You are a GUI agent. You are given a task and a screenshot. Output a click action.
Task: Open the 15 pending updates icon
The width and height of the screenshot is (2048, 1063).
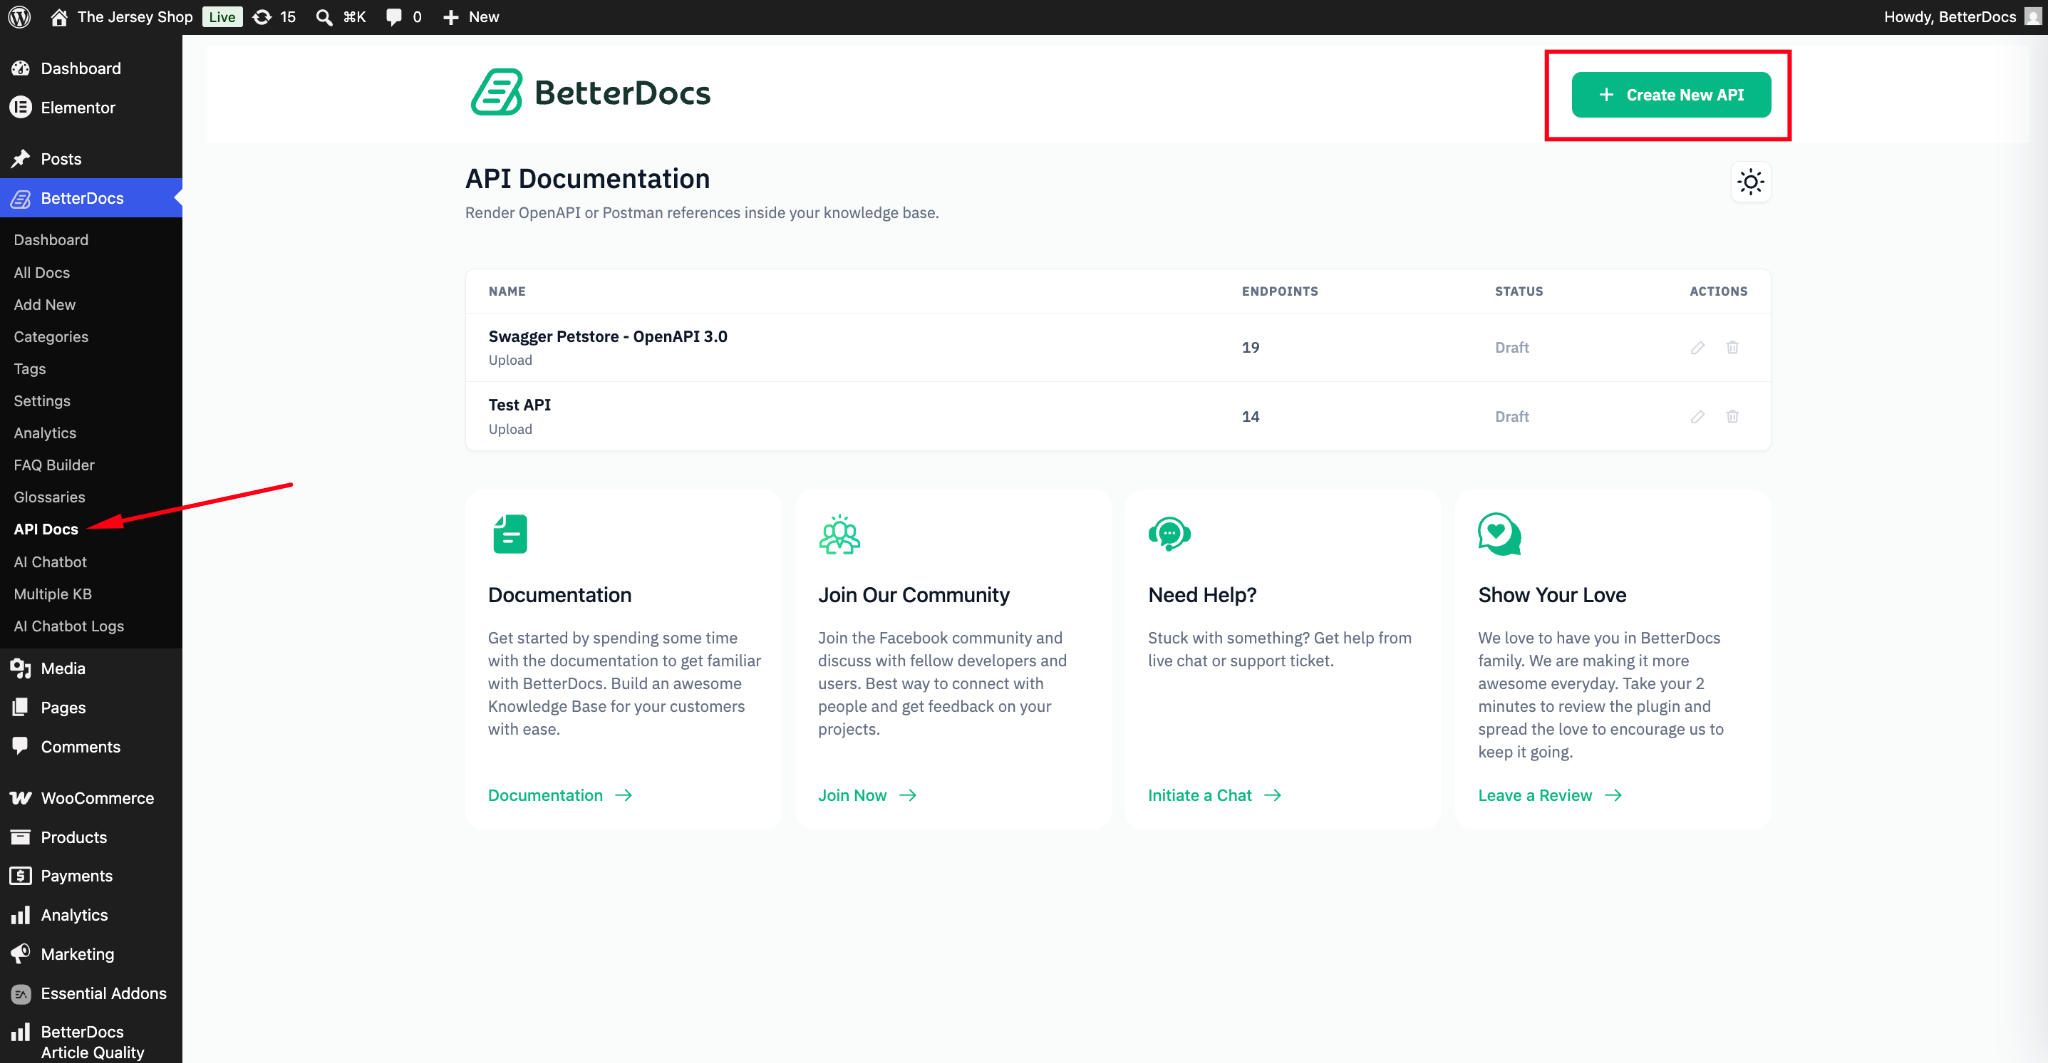coord(274,17)
